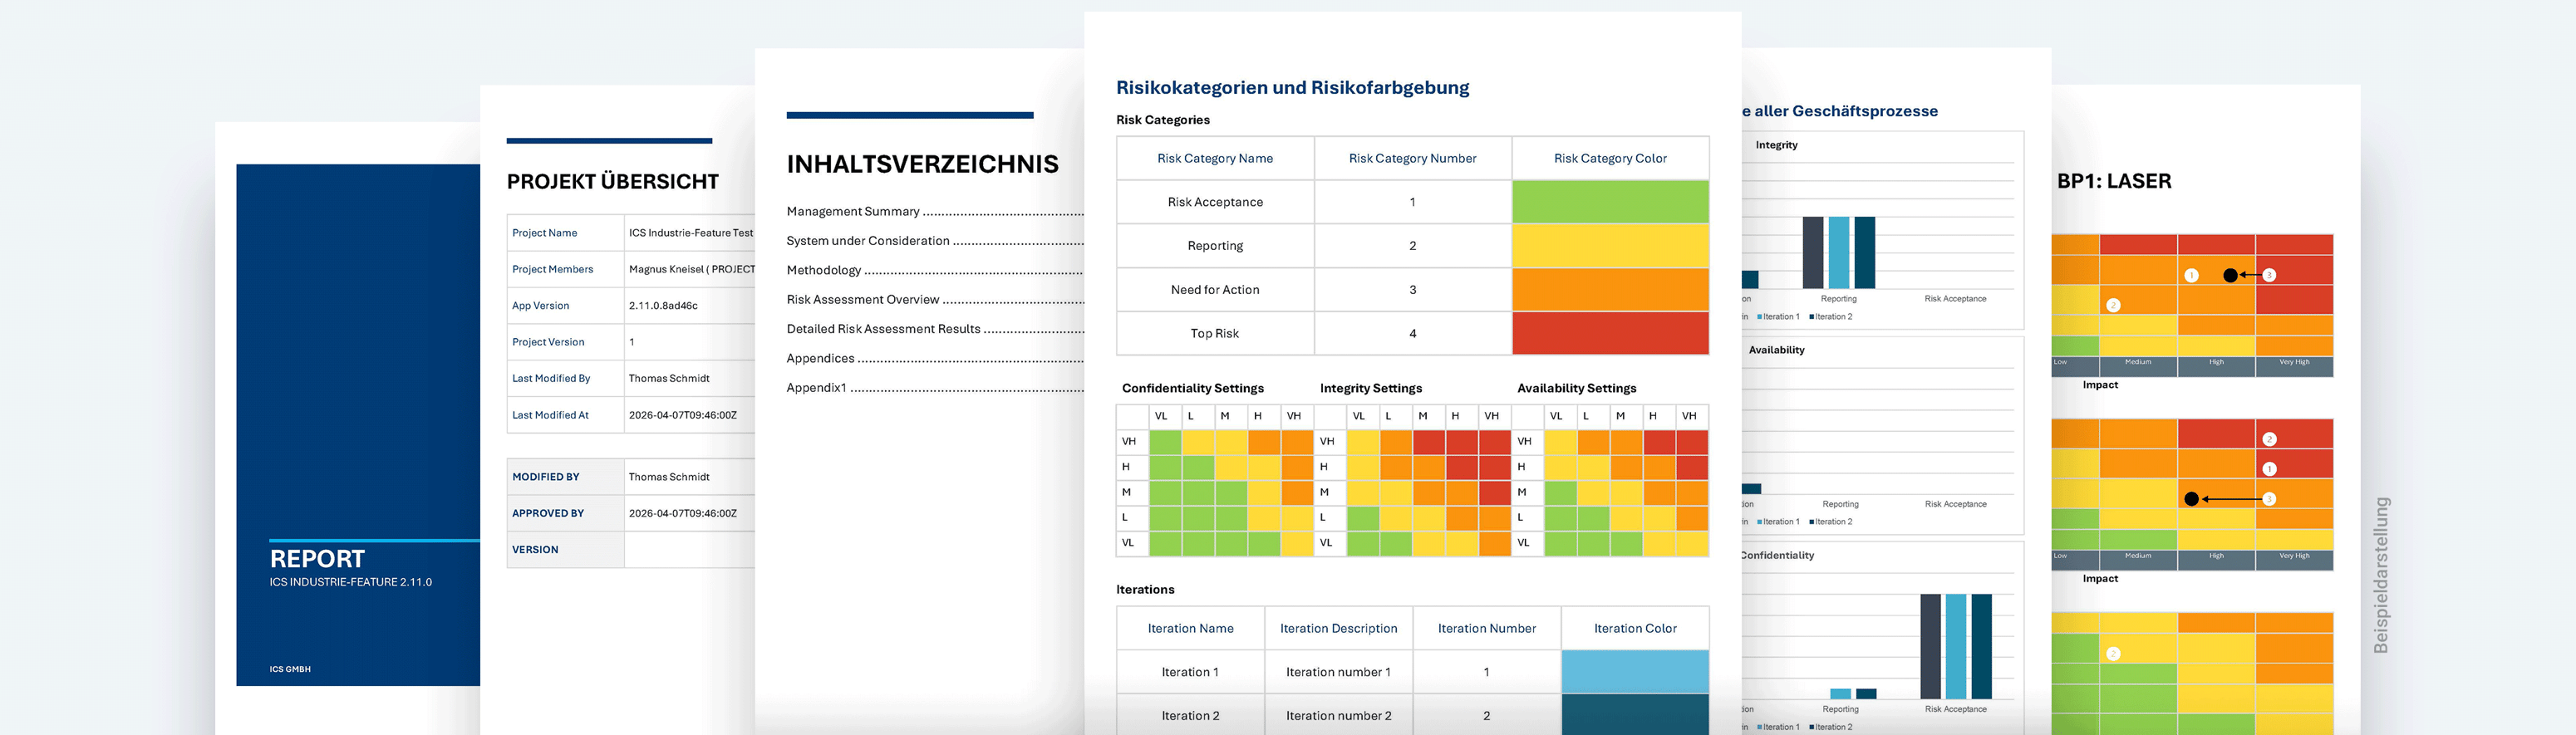The image size is (2576, 735).
Task: Select the Project Name label cell
Action: pos(565,233)
